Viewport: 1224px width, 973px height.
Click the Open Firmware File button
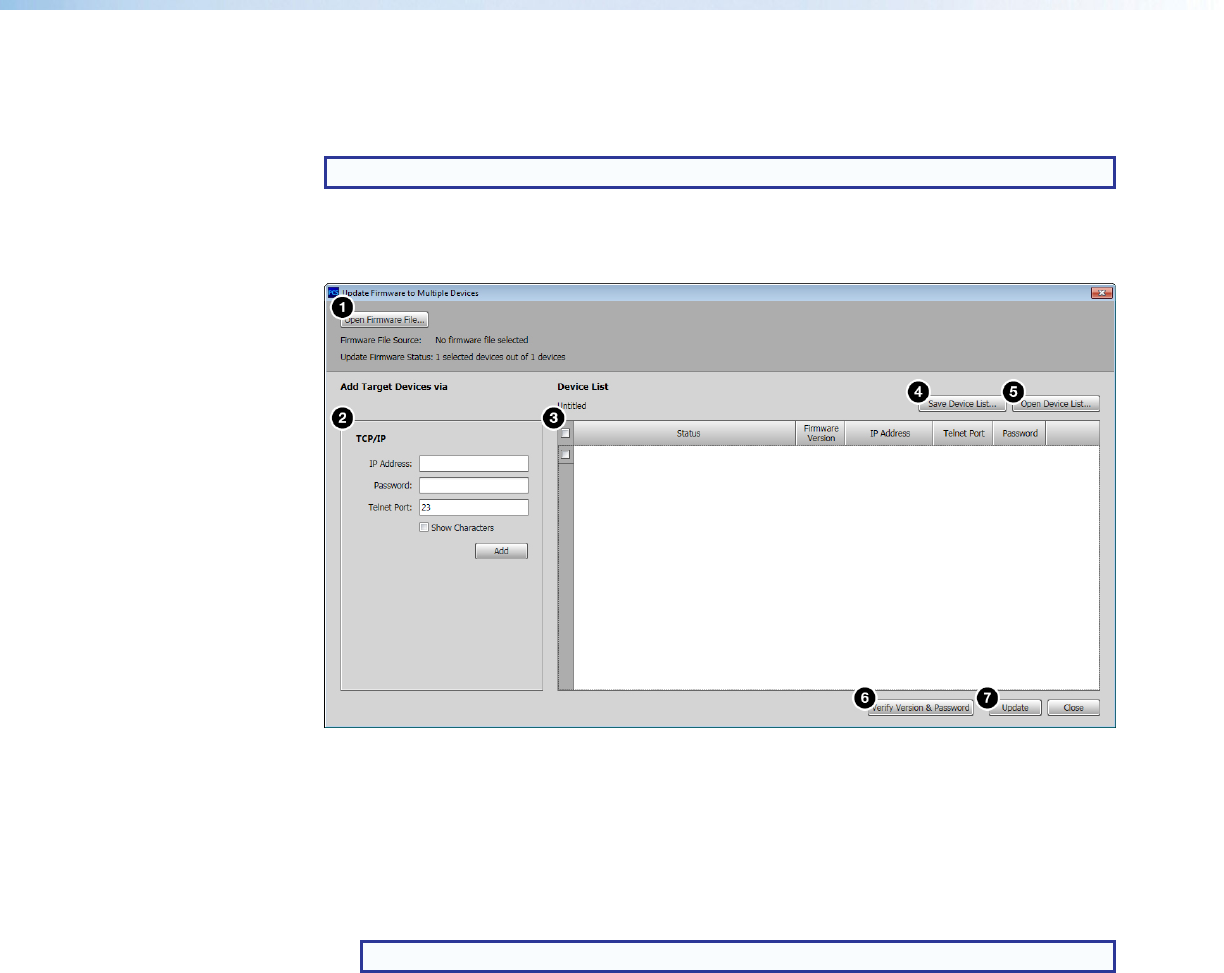384,320
